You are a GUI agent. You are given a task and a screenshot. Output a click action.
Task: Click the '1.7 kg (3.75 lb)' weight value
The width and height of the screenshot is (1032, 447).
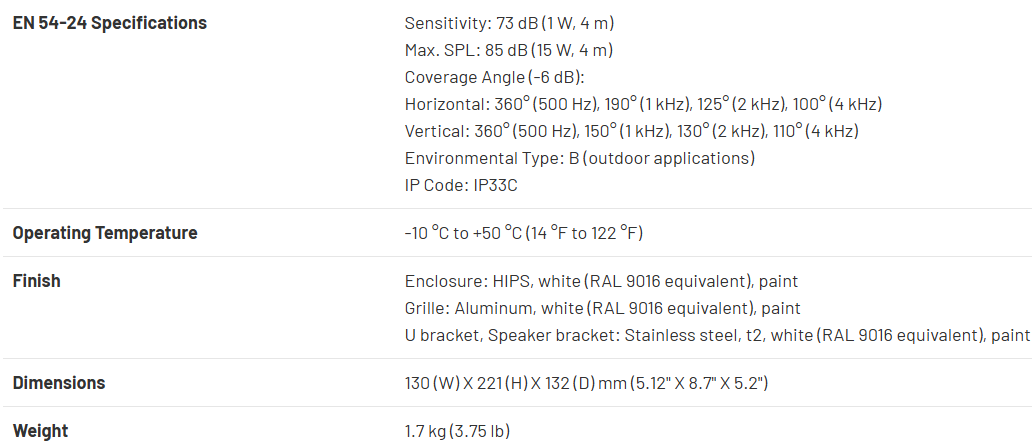tap(458, 431)
